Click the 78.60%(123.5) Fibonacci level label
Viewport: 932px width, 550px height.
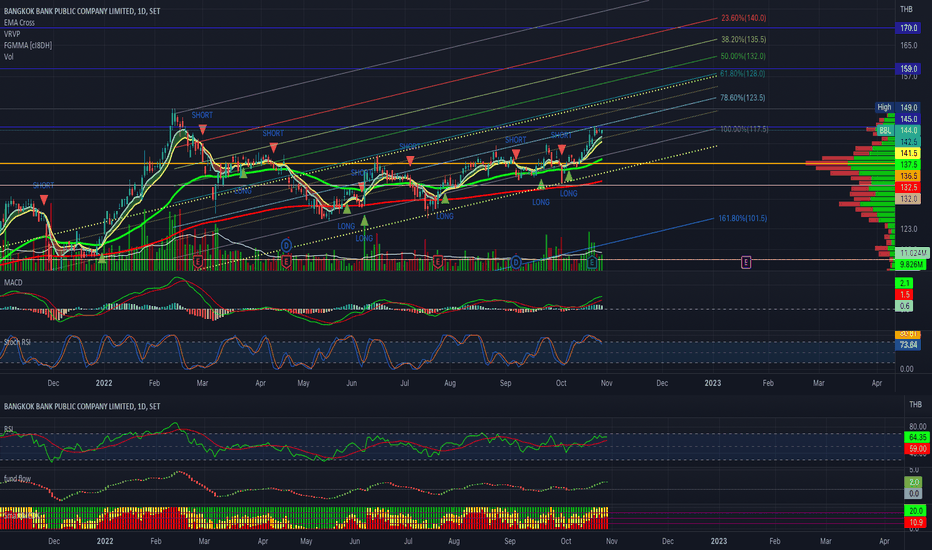click(742, 98)
